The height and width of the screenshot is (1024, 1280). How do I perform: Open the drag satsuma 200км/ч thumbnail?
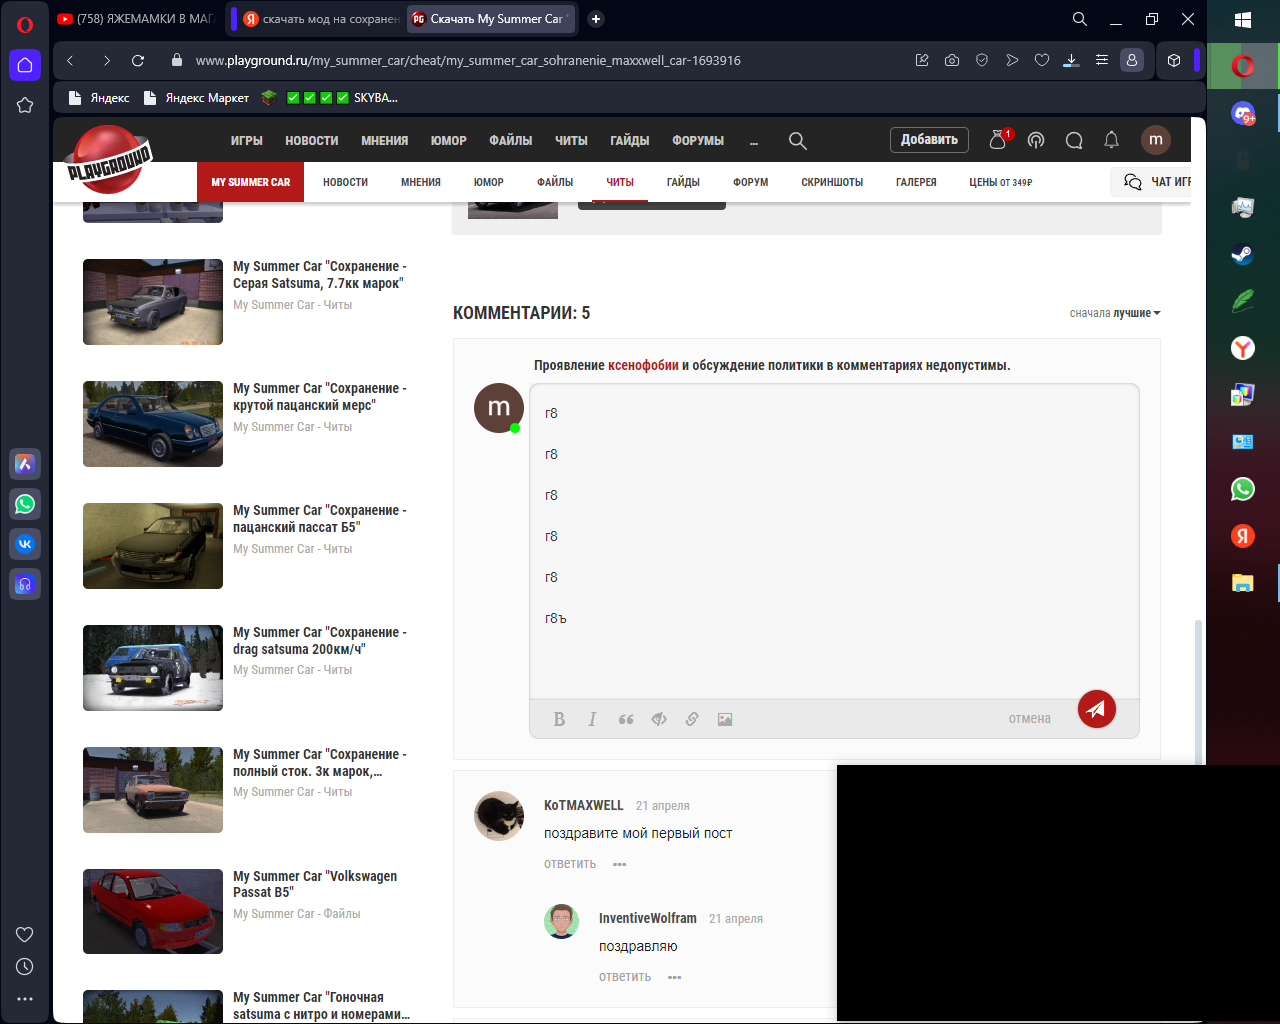tap(153, 667)
